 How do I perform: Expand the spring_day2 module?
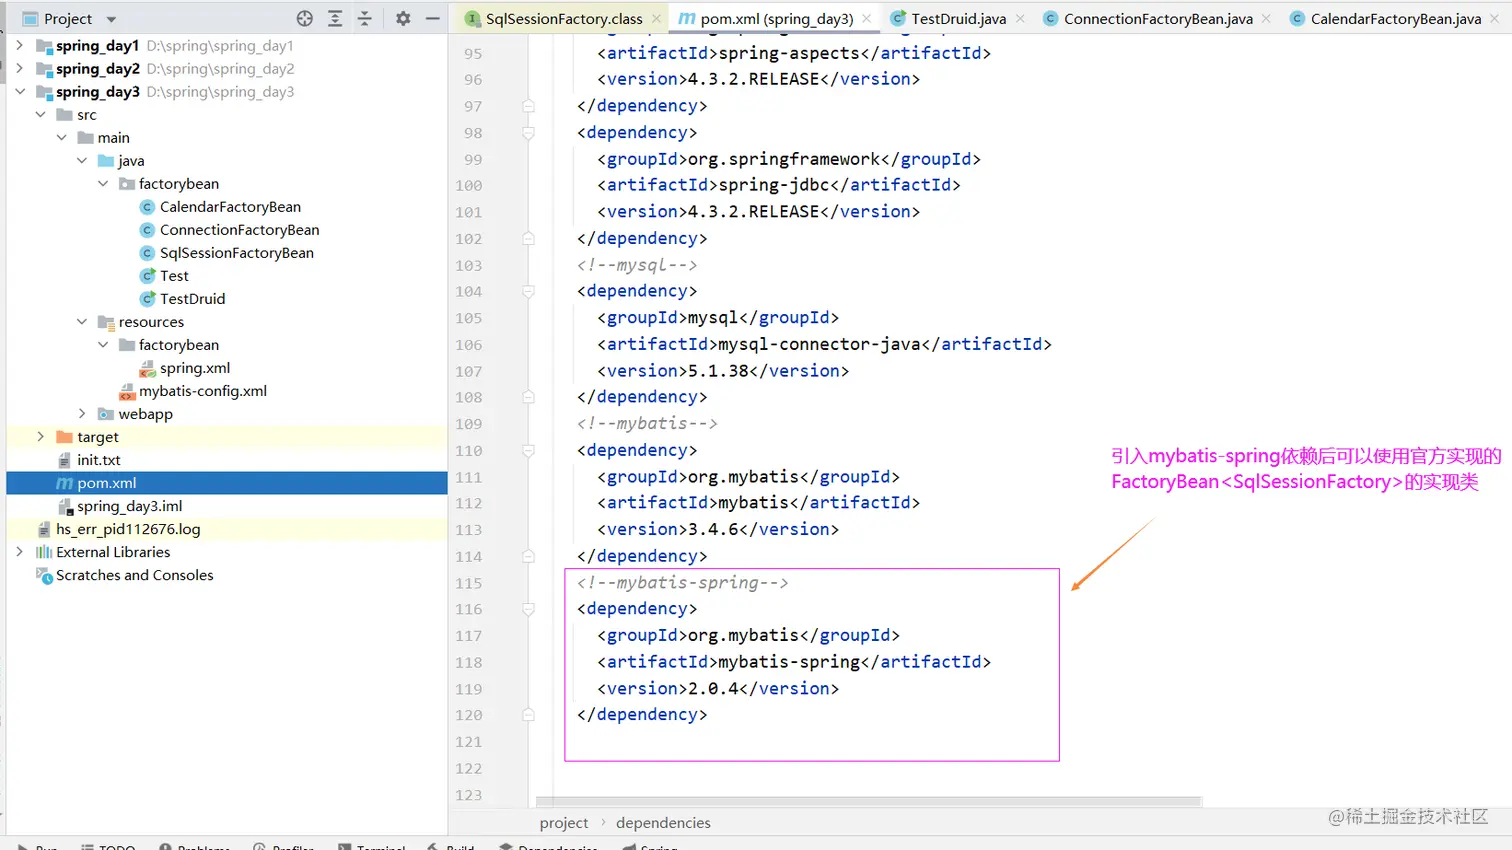pyautogui.click(x=20, y=68)
